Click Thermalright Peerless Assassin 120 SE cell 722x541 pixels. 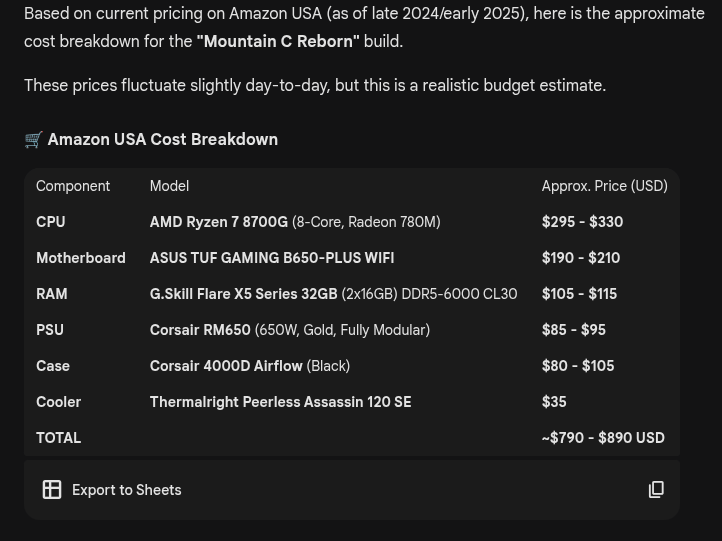tap(280, 402)
